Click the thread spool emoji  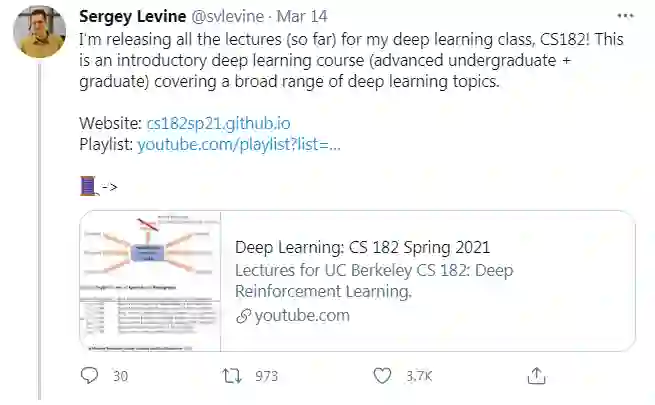coord(88,186)
